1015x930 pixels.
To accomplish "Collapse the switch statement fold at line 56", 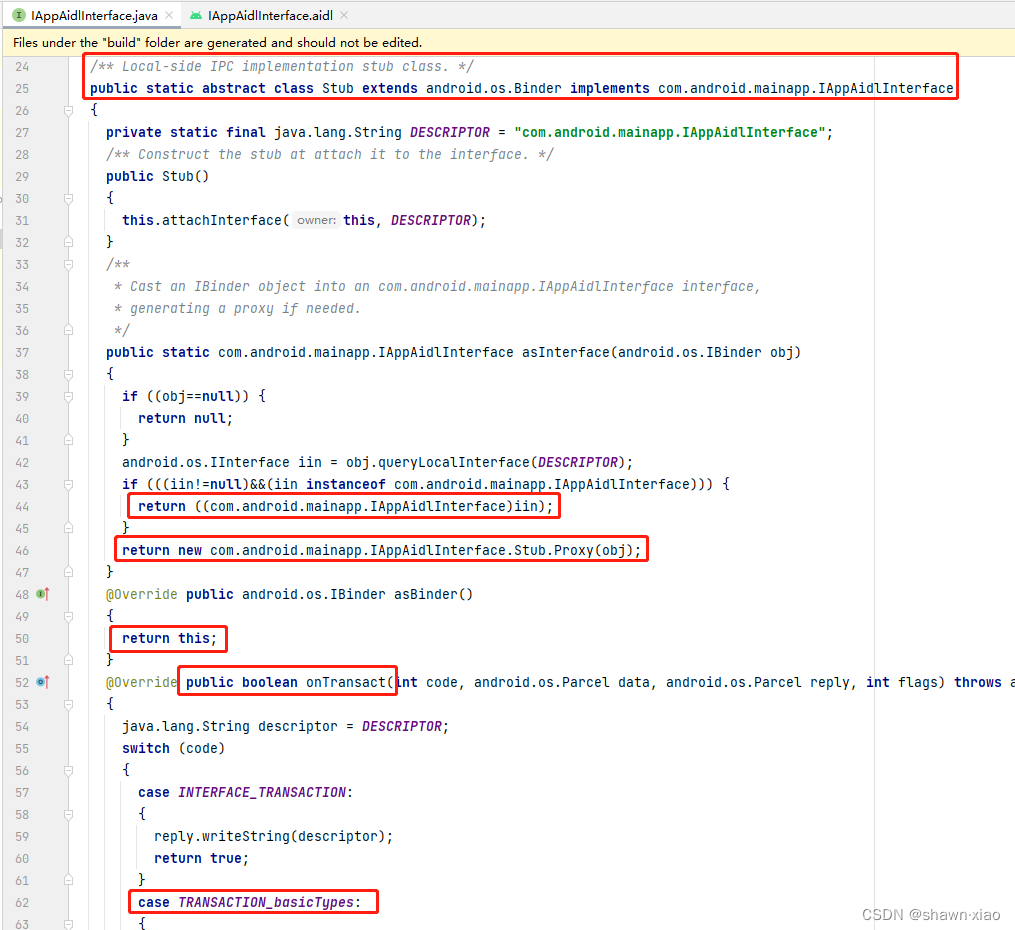I will (x=68, y=770).
